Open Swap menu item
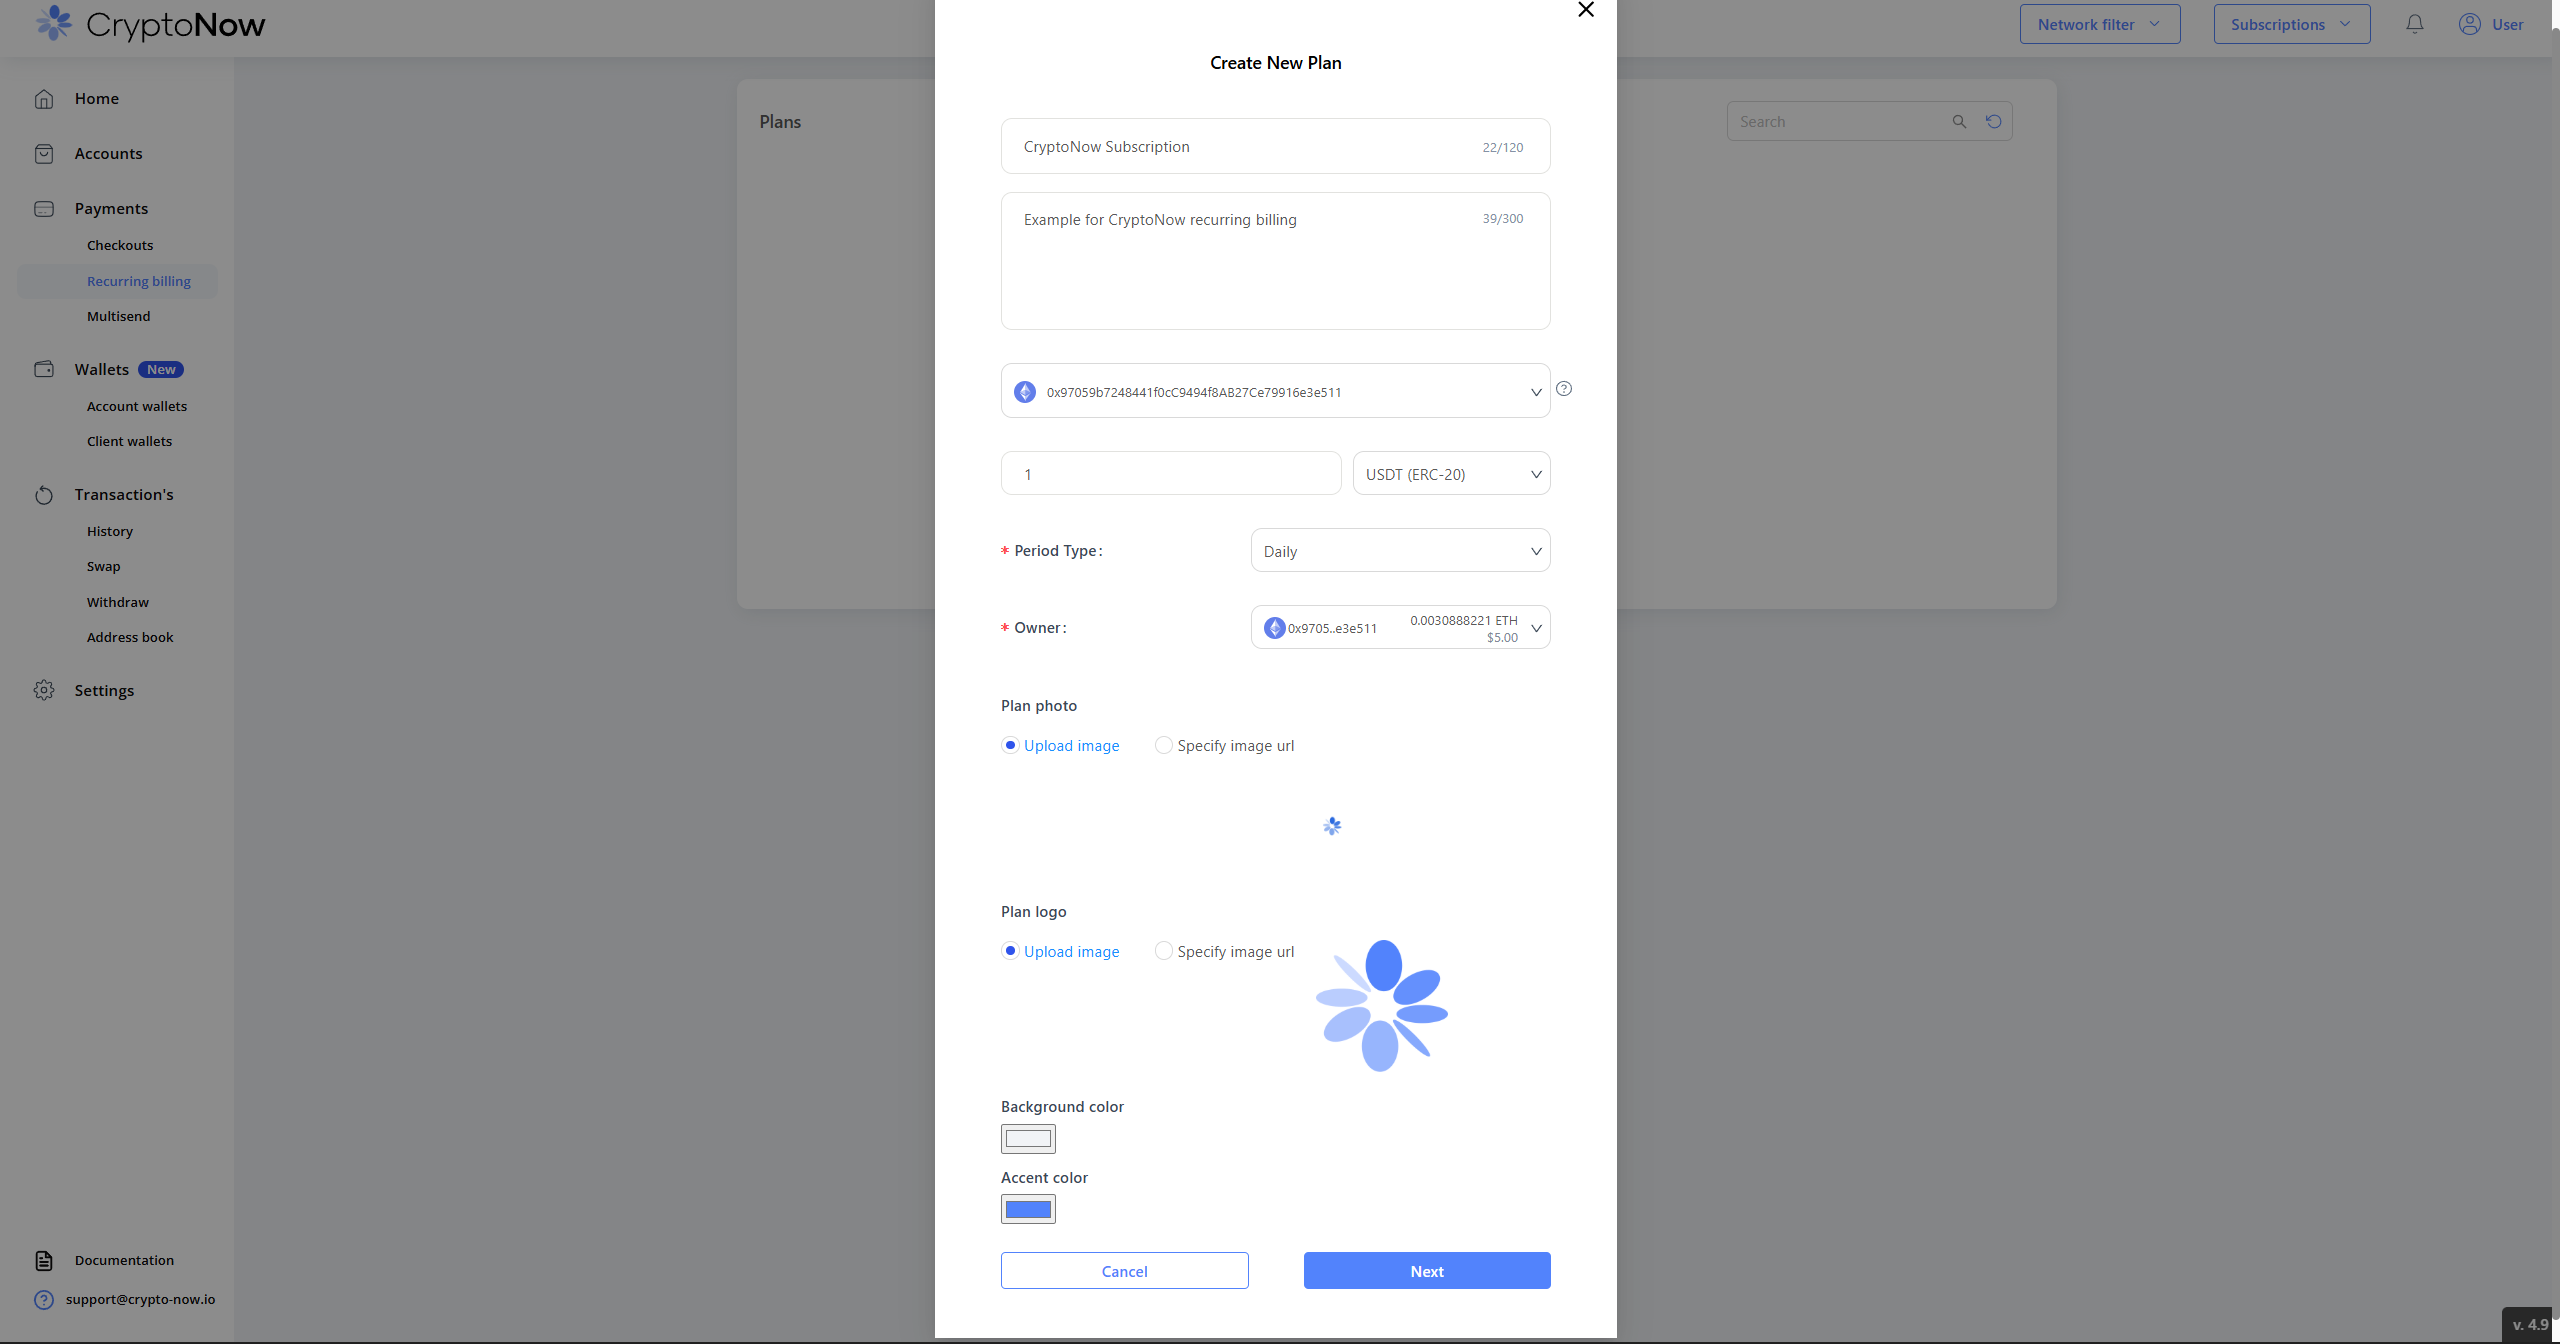2560x1344 pixels. (x=103, y=567)
